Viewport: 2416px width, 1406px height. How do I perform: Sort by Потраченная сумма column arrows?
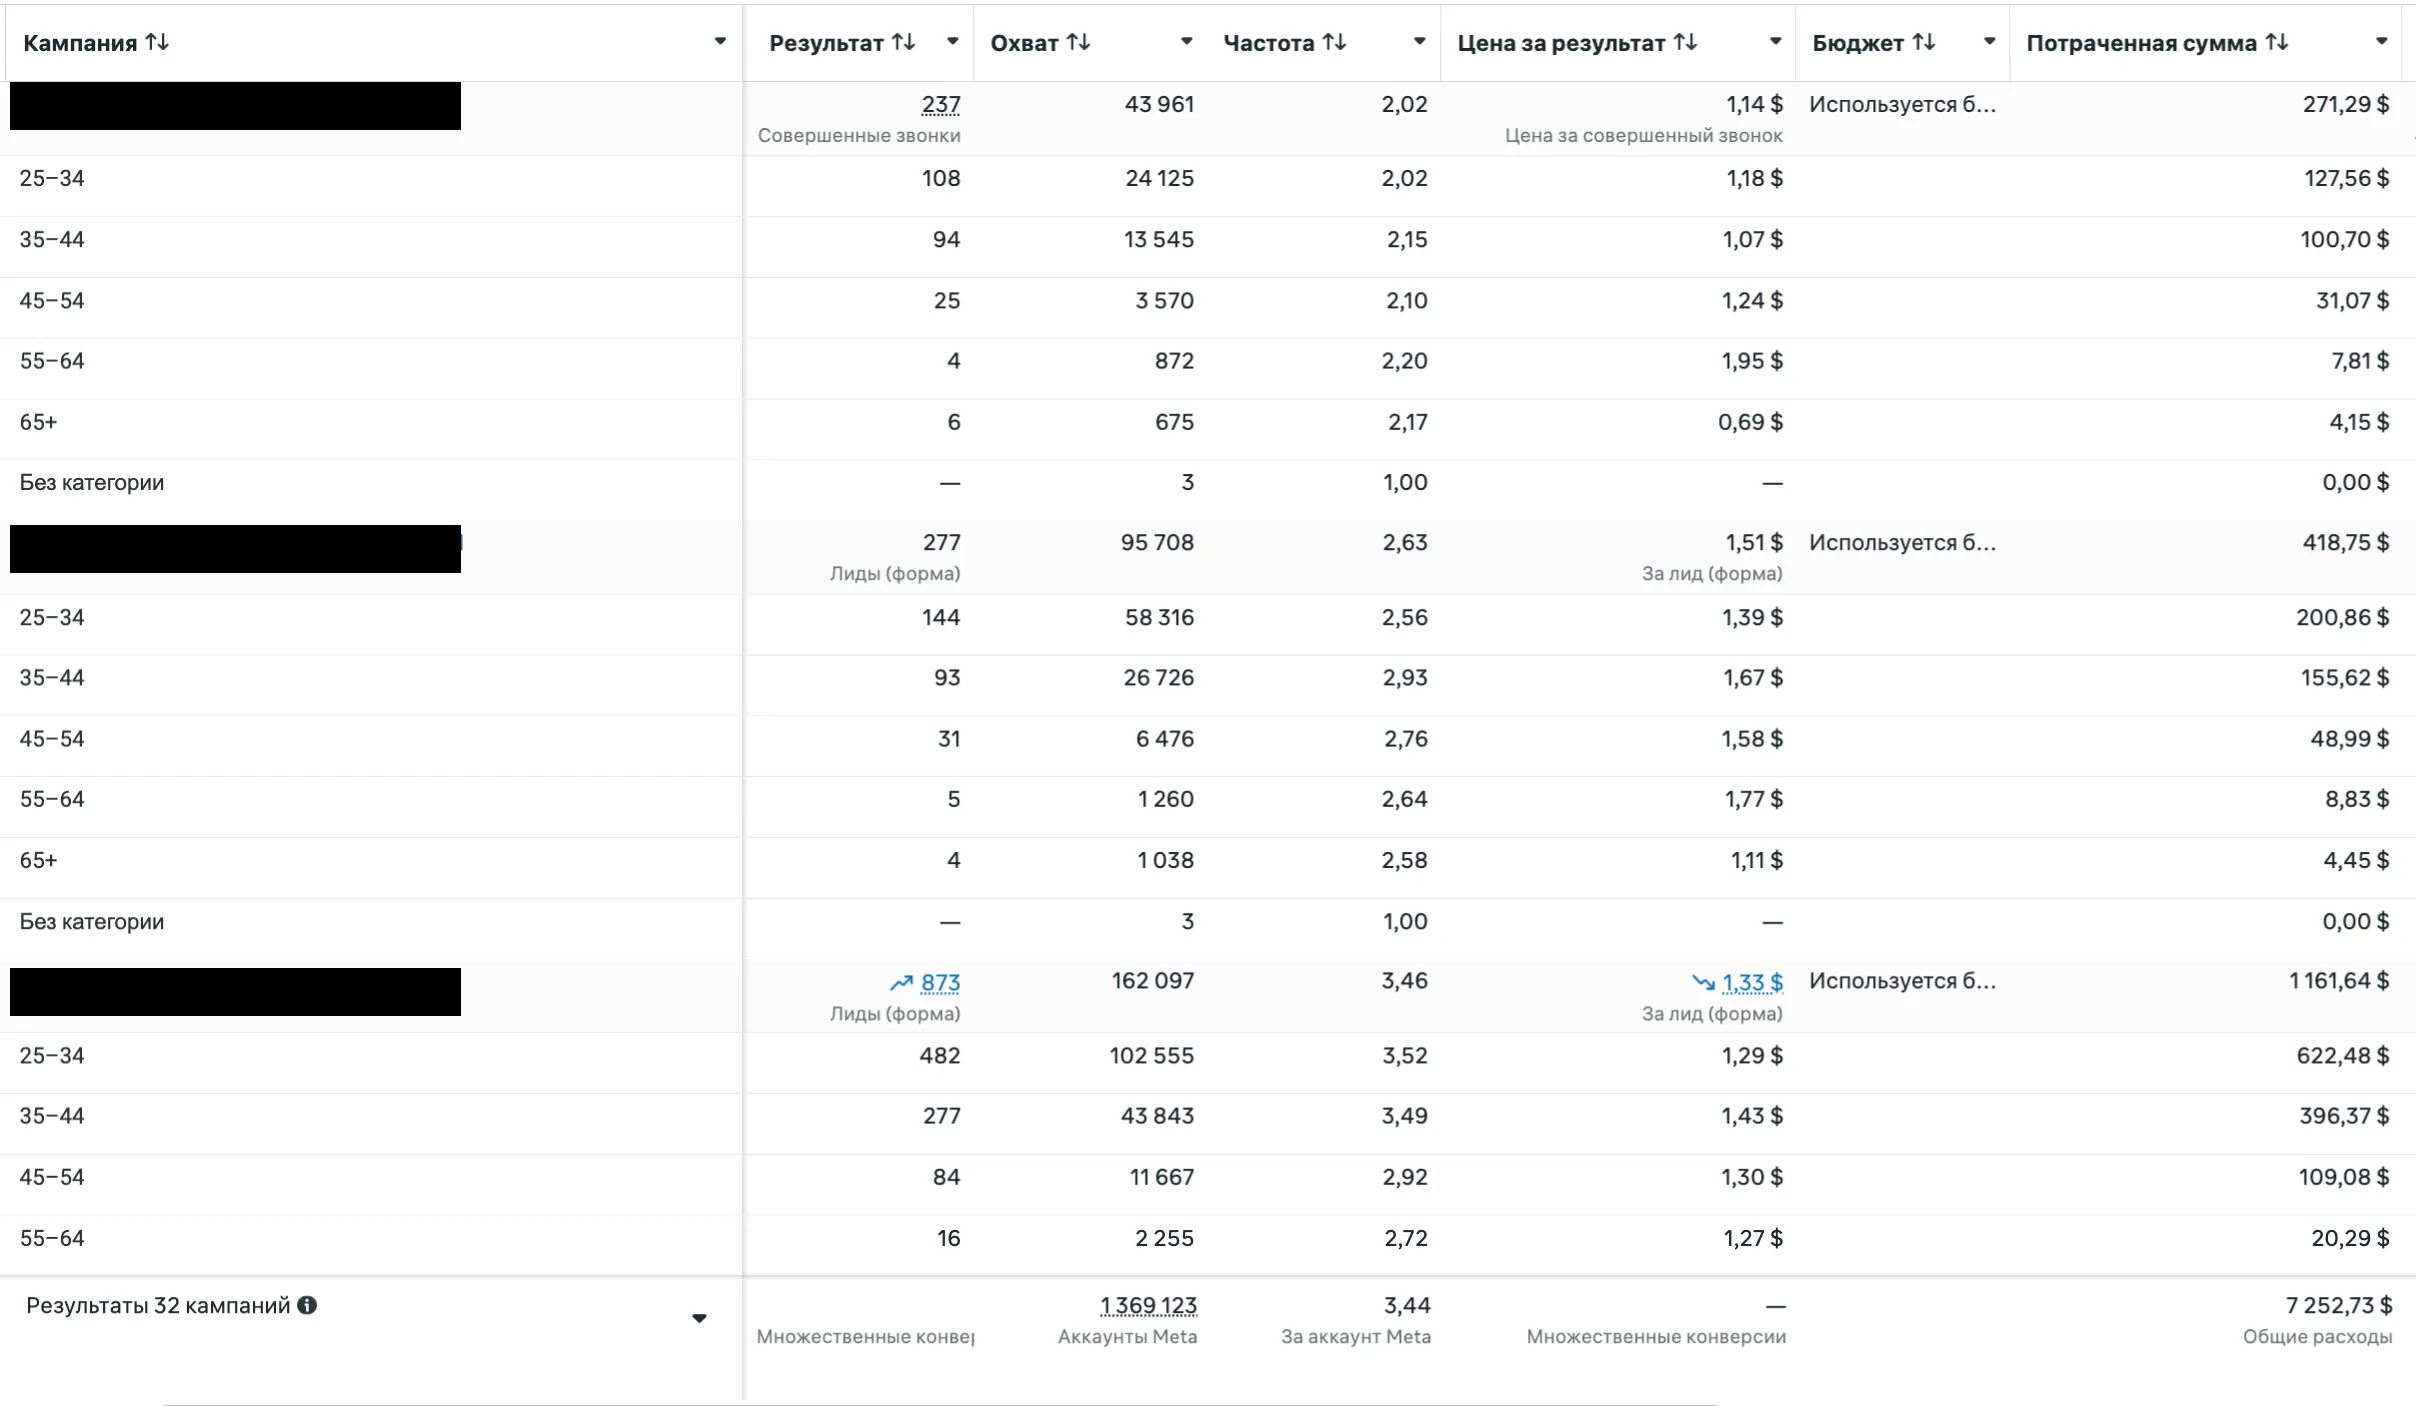tap(2277, 42)
